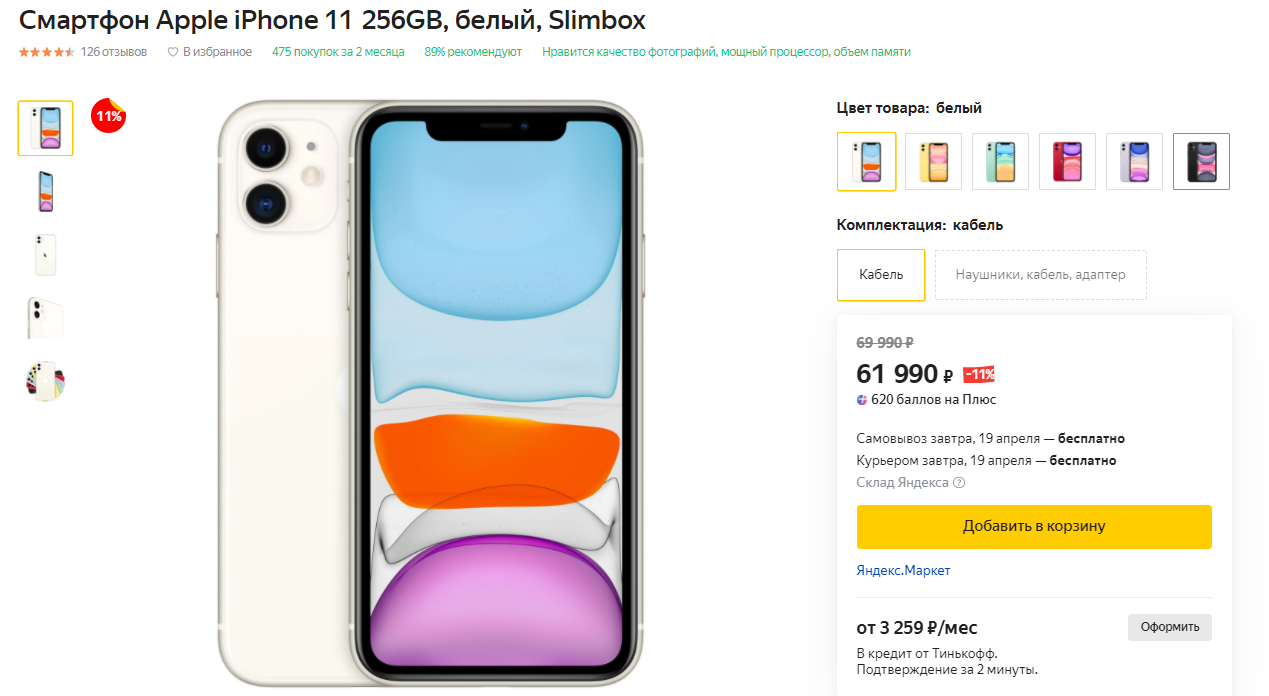
Task: Open the 126 отзывов reviews link
Action: (114, 52)
